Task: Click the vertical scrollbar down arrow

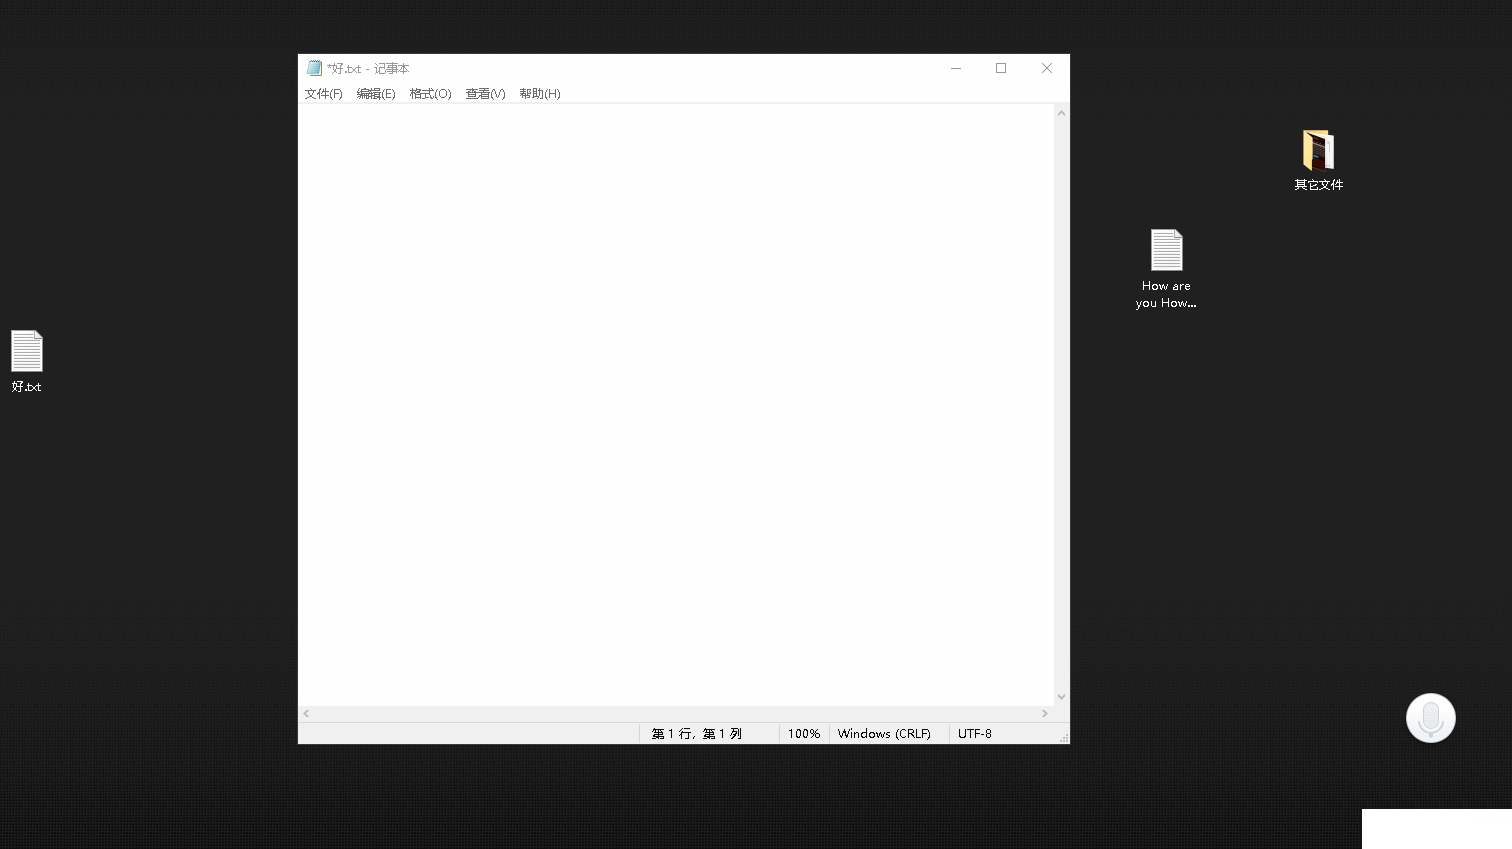Action: 1061,697
